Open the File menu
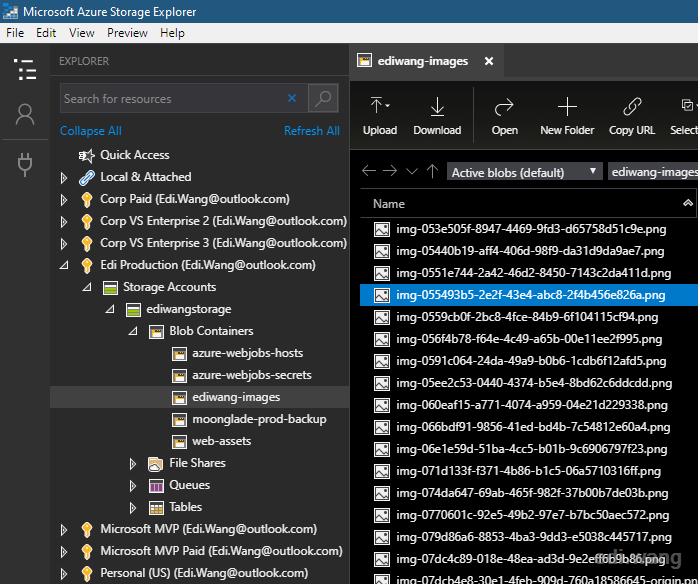Image resolution: width=698 pixels, height=584 pixels. click(15, 33)
